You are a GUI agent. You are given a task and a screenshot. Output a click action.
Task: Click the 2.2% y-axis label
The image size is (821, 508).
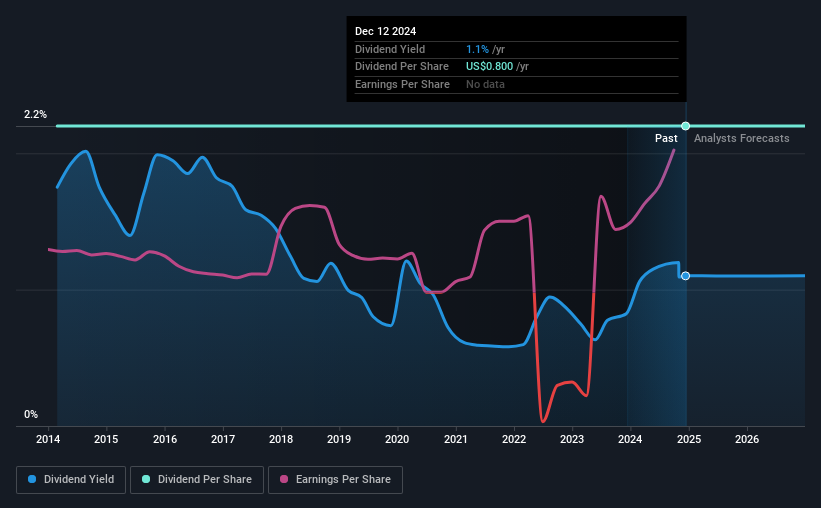[x=35, y=115]
